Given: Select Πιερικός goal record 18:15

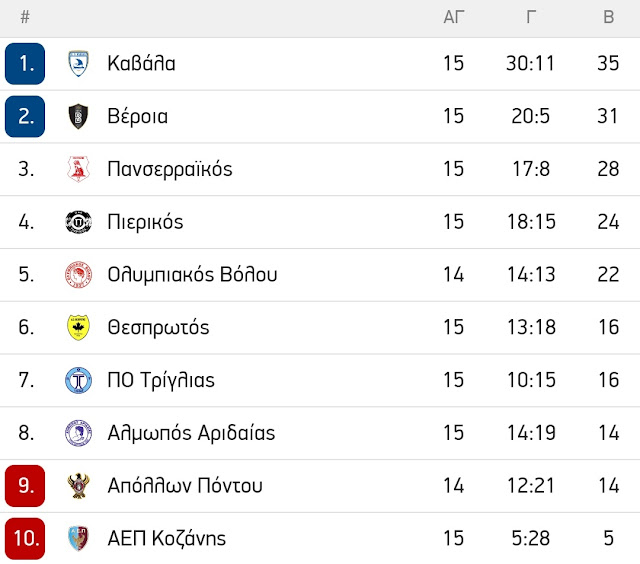Looking at the screenshot, I should pyautogui.click(x=531, y=222).
